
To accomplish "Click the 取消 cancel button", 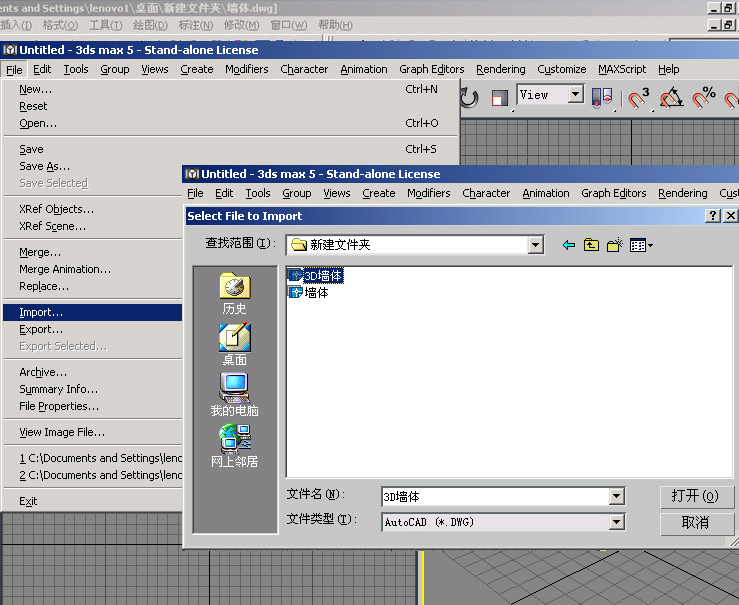I will [x=696, y=523].
